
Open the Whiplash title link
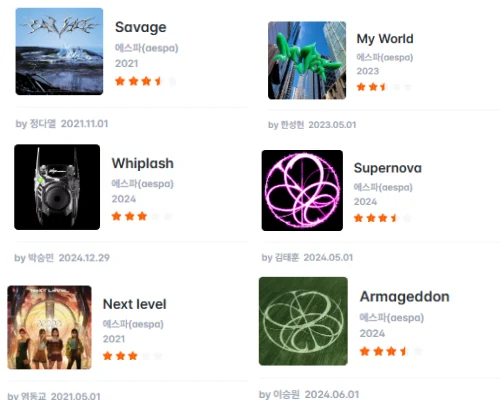click(x=143, y=163)
